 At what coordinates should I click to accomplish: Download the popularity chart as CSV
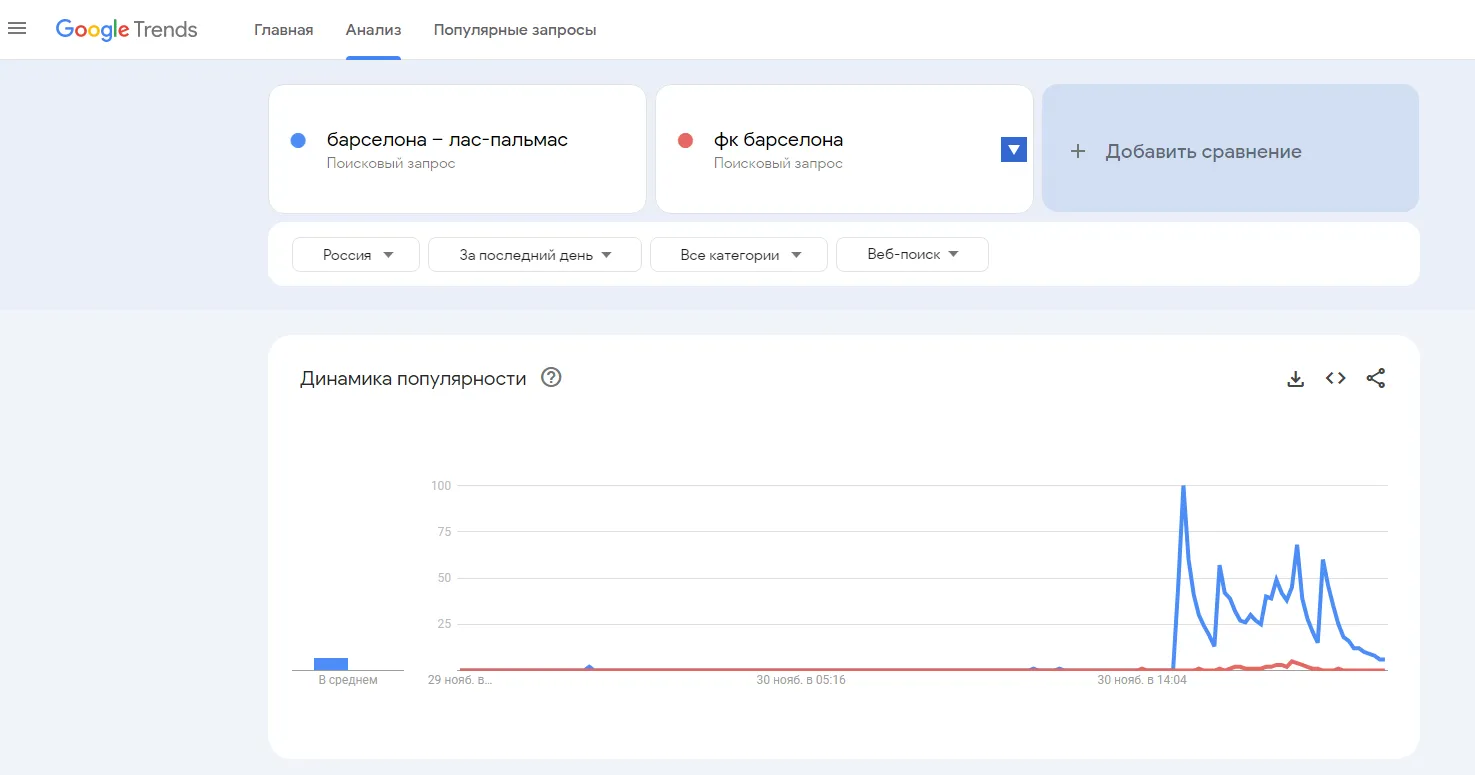click(x=1296, y=379)
